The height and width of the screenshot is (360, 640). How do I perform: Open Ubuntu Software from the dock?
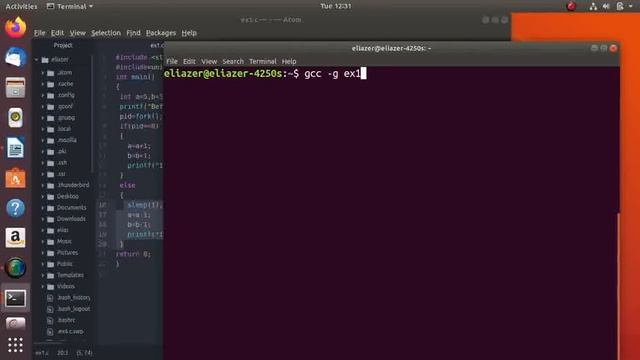[x=16, y=178]
